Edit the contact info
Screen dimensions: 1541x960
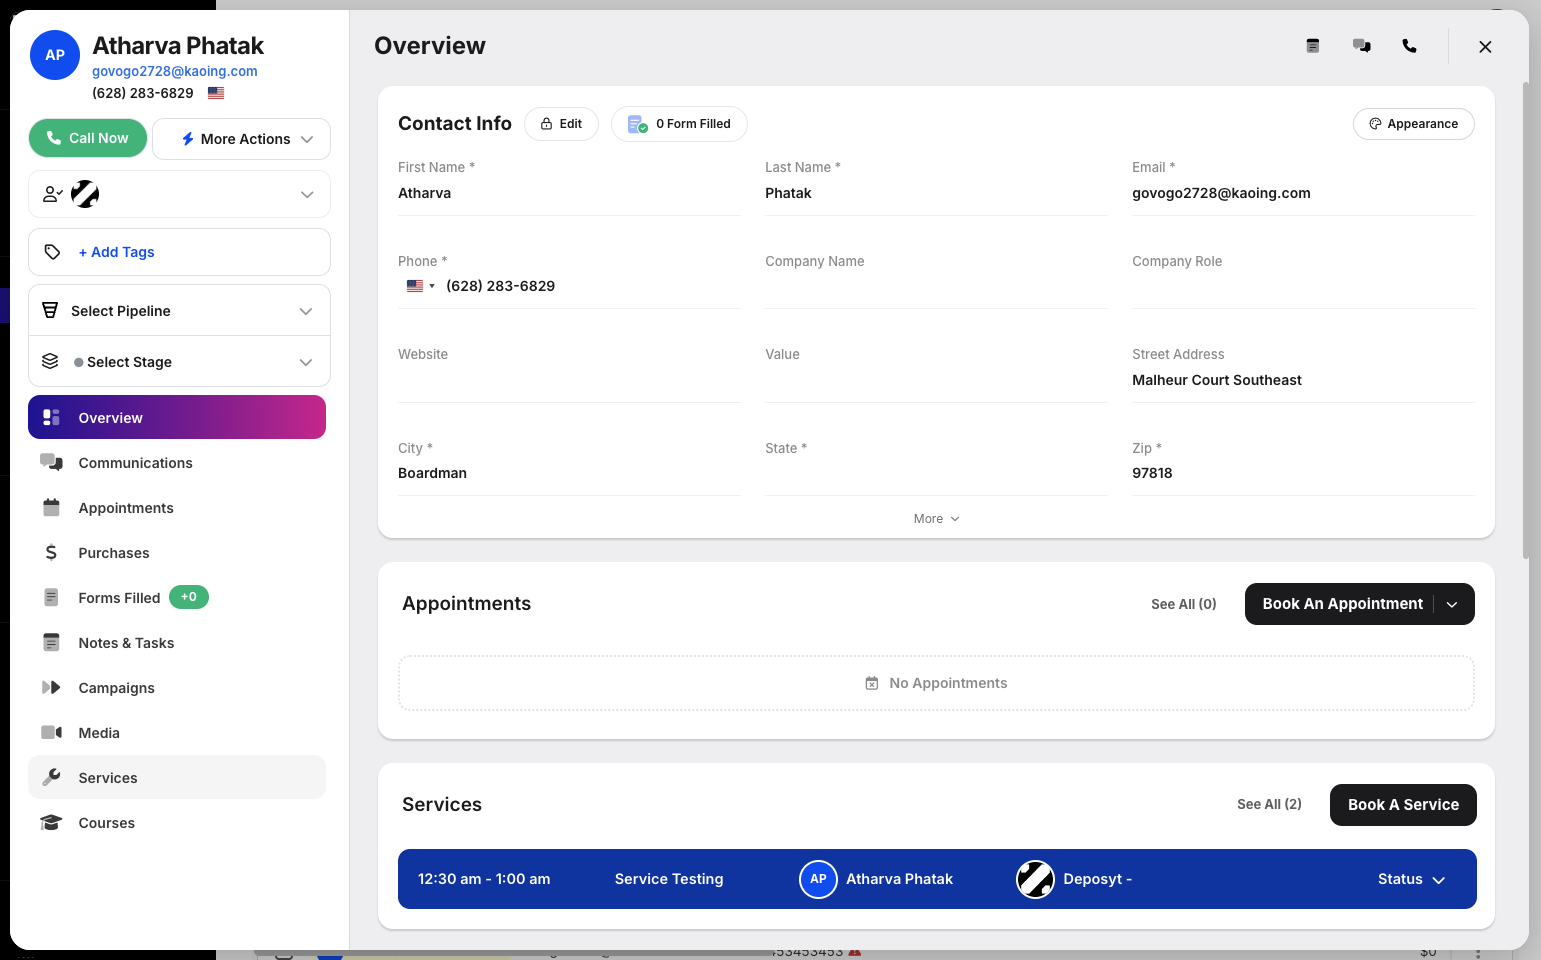[x=561, y=124]
